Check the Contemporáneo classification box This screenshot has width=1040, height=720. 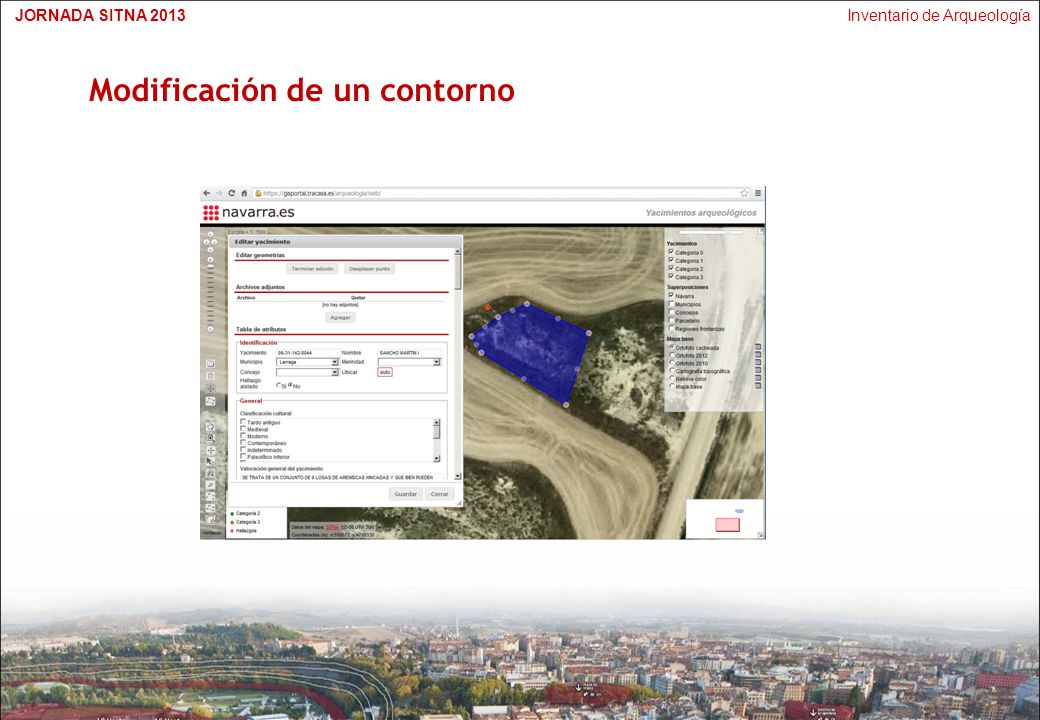pos(243,443)
